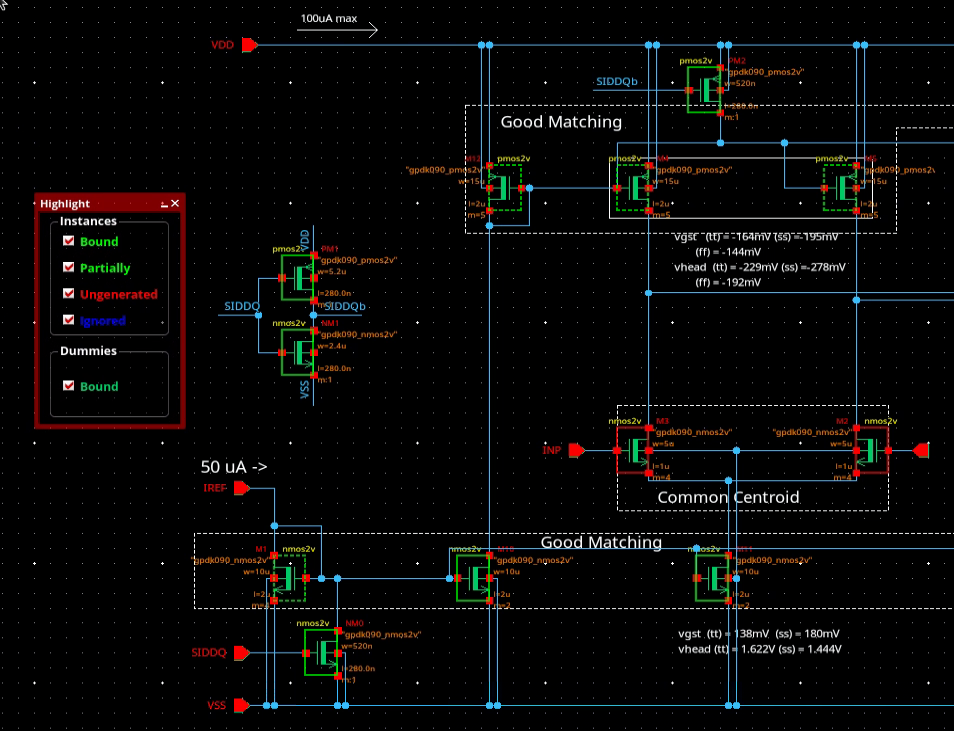Select the SIDDQb label at inverter output

[344, 306]
